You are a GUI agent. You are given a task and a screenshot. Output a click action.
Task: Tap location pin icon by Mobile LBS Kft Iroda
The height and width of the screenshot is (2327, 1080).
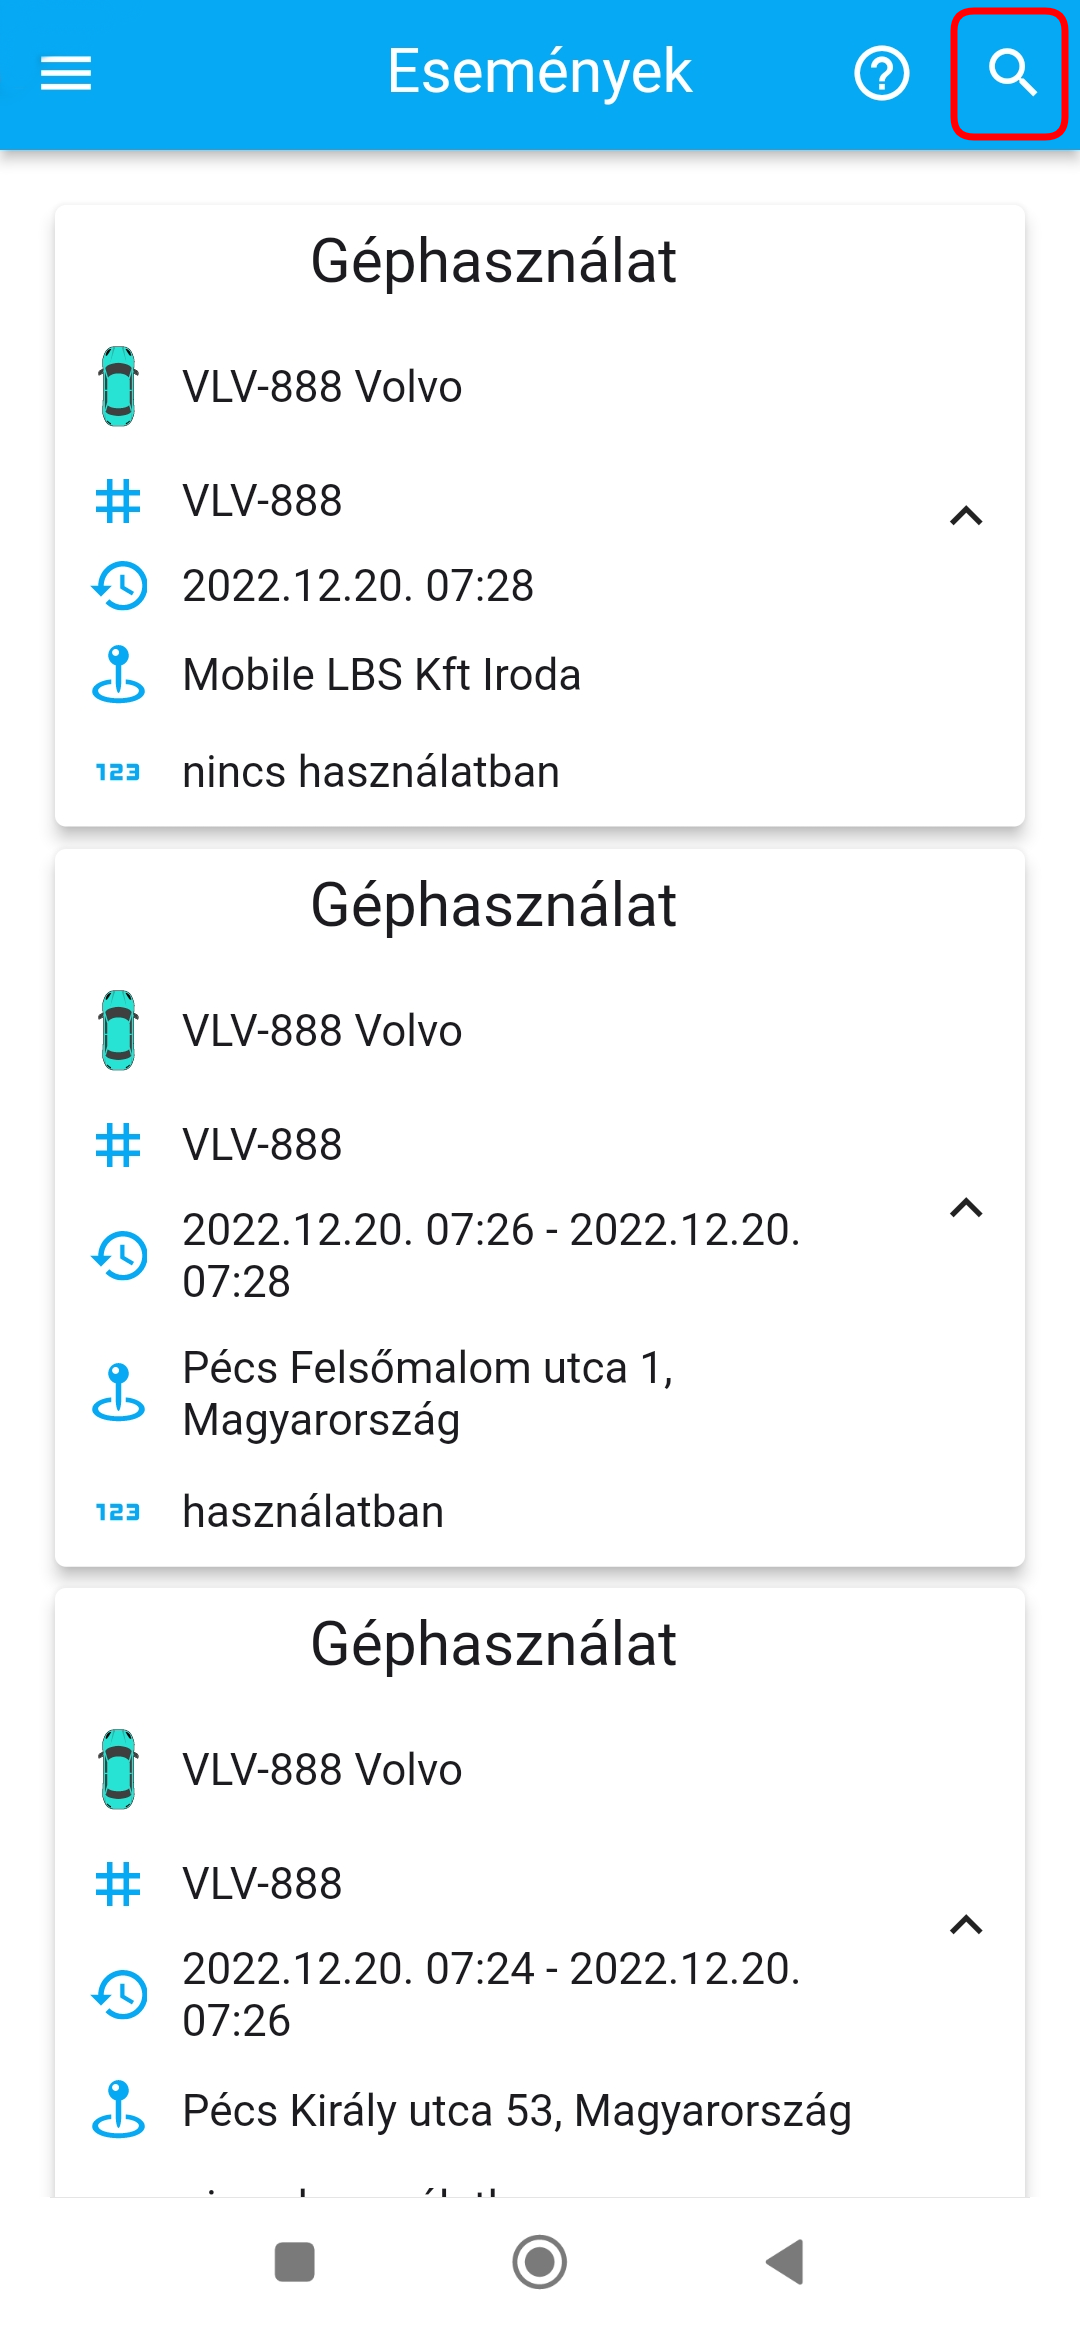pyautogui.click(x=118, y=674)
